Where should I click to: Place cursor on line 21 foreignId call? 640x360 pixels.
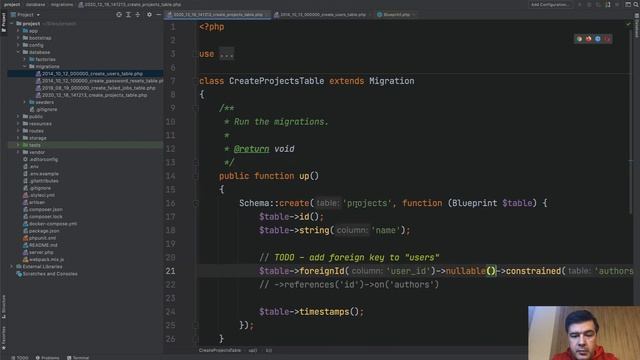pyautogui.click(x=322, y=271)
